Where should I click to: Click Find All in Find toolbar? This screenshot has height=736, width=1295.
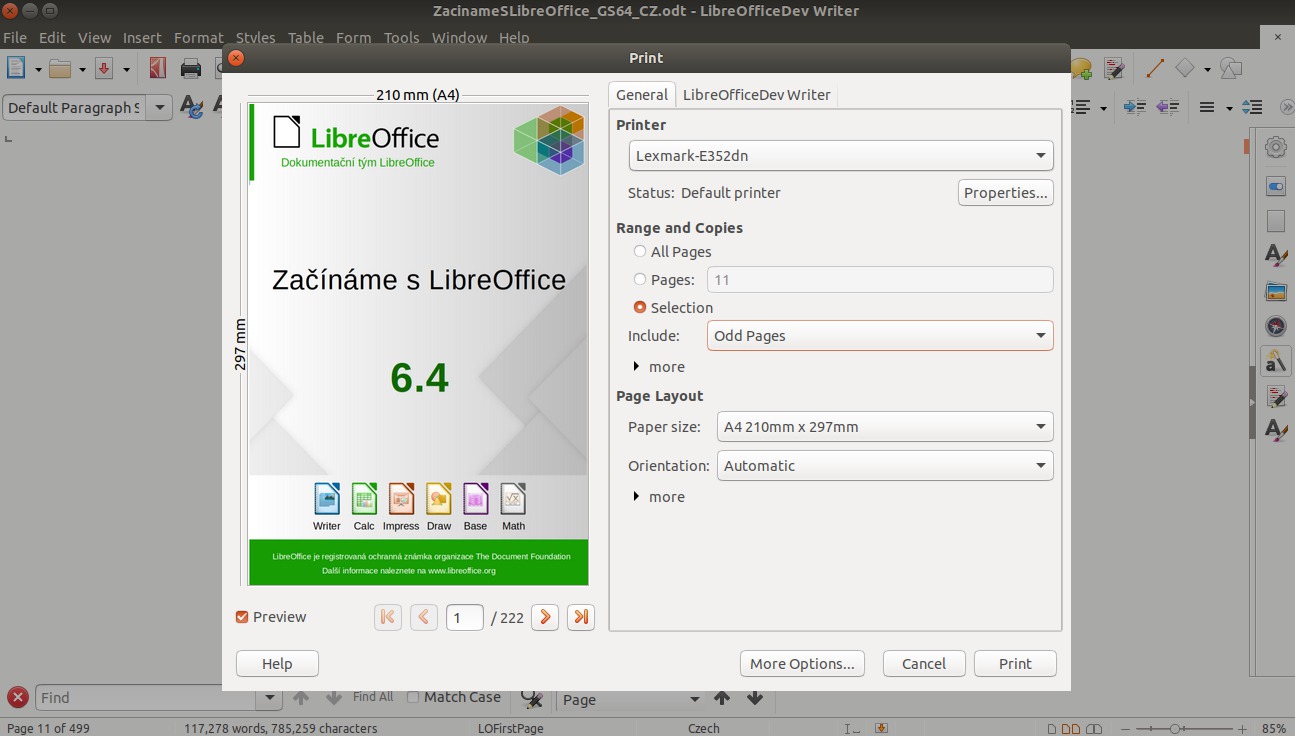(x=373, y=697)
